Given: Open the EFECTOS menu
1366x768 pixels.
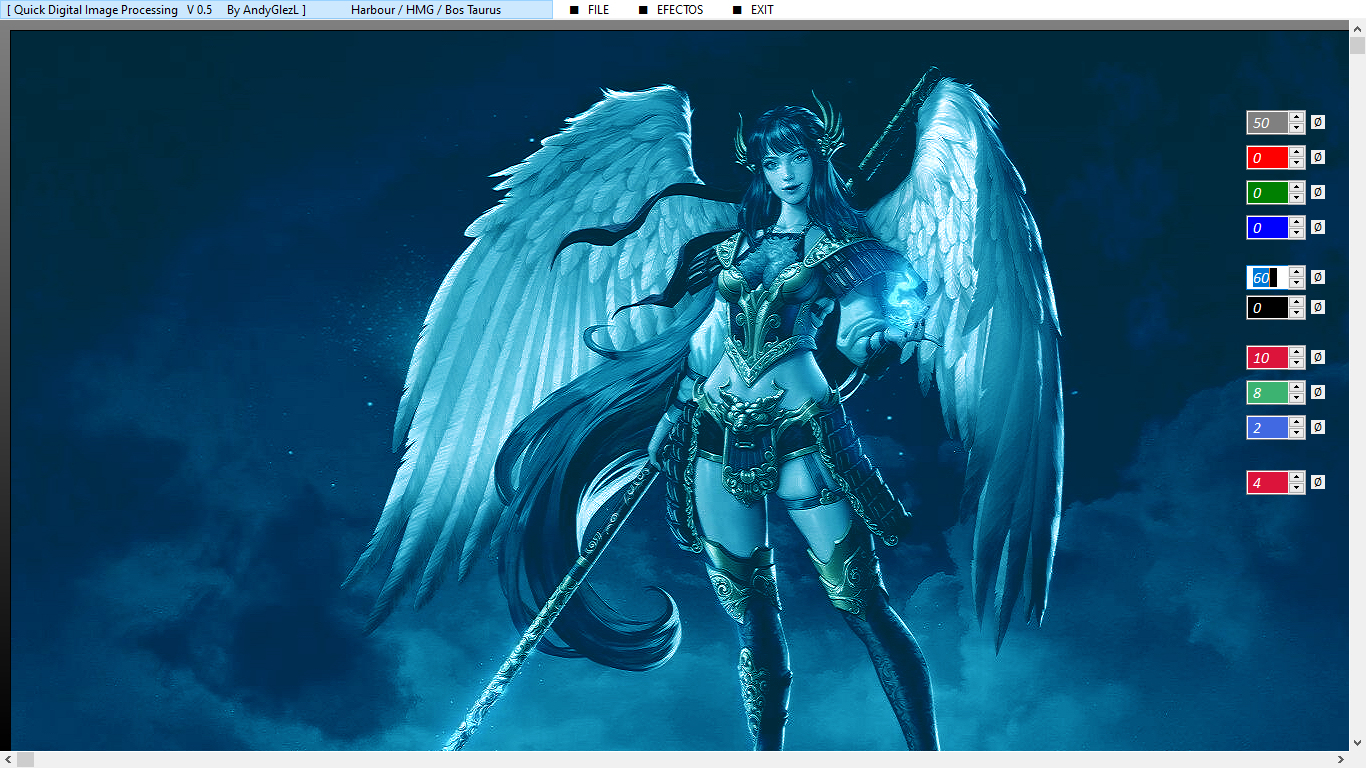Looking at the screenshot, I should coord(679,10).
